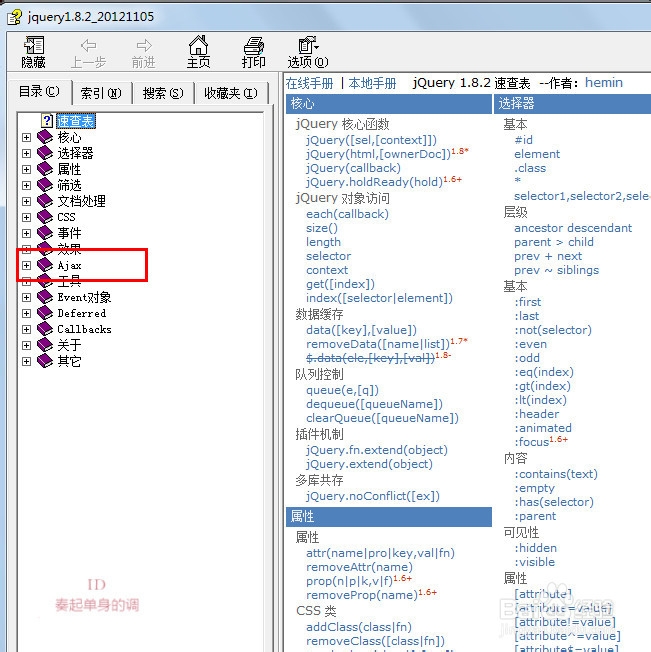Expand the 筛选 tree node

(x=26, y=185)
